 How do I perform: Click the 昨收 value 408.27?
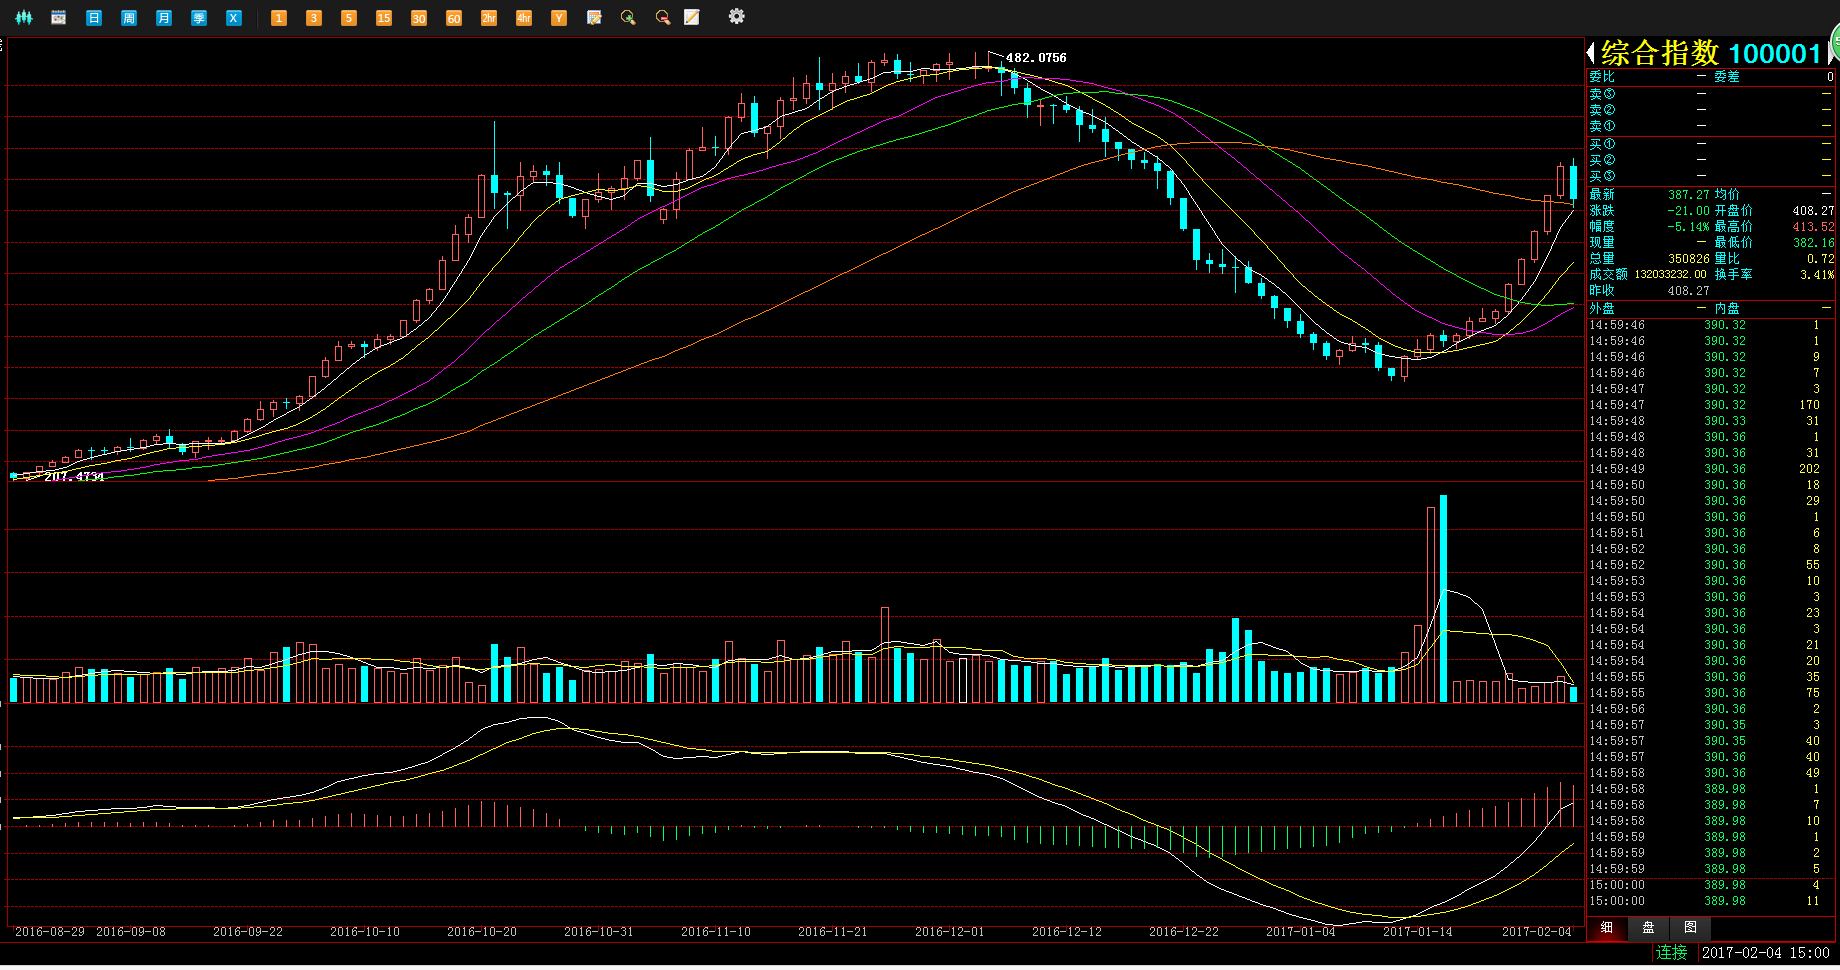[1689, 291]
